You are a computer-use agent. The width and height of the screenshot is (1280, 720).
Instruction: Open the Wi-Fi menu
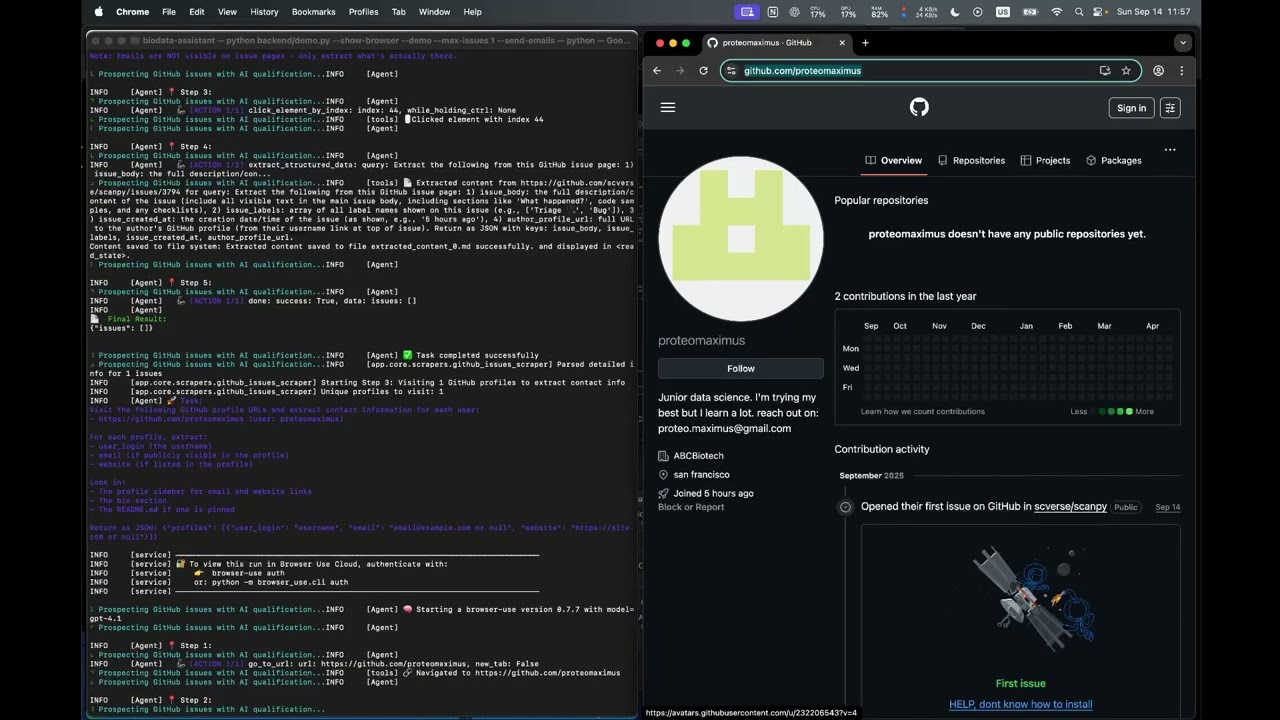click(1057, 12)
